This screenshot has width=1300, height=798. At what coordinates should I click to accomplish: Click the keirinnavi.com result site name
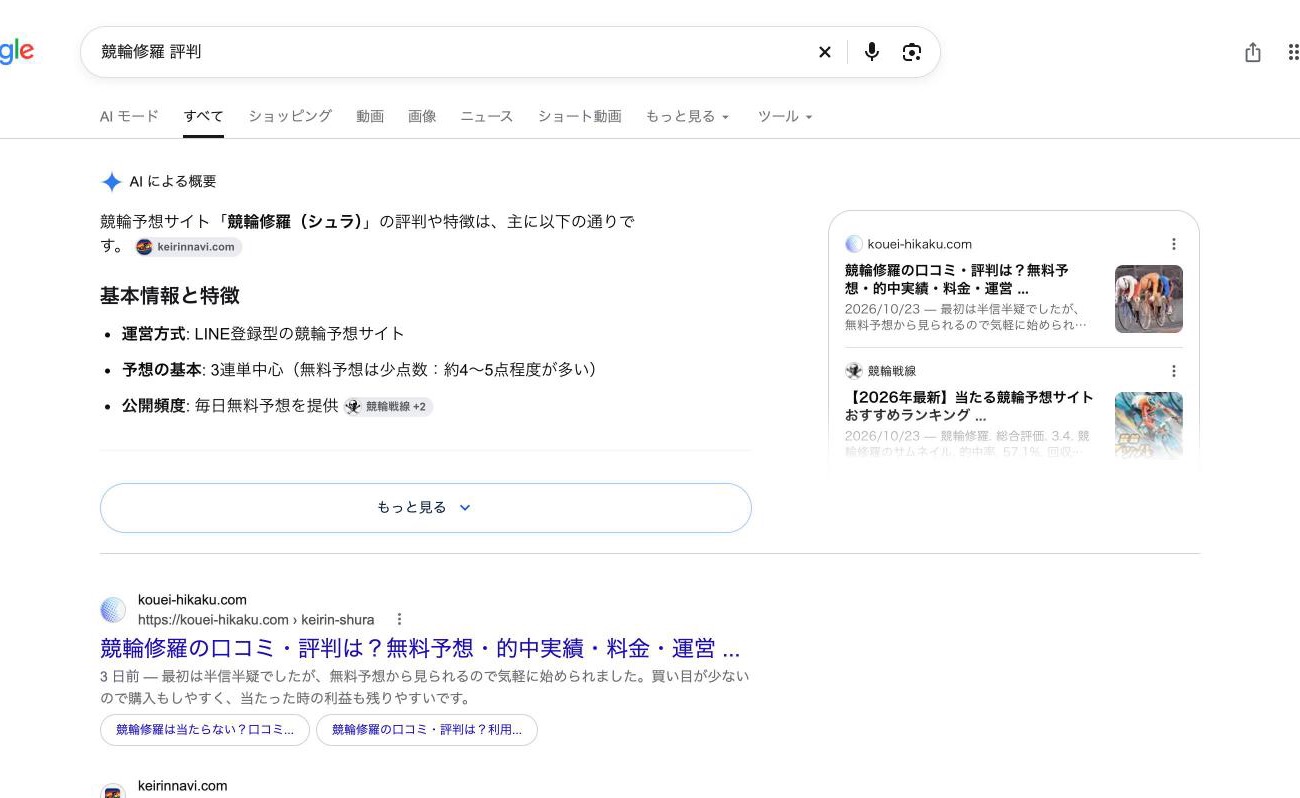pos(183,786)
